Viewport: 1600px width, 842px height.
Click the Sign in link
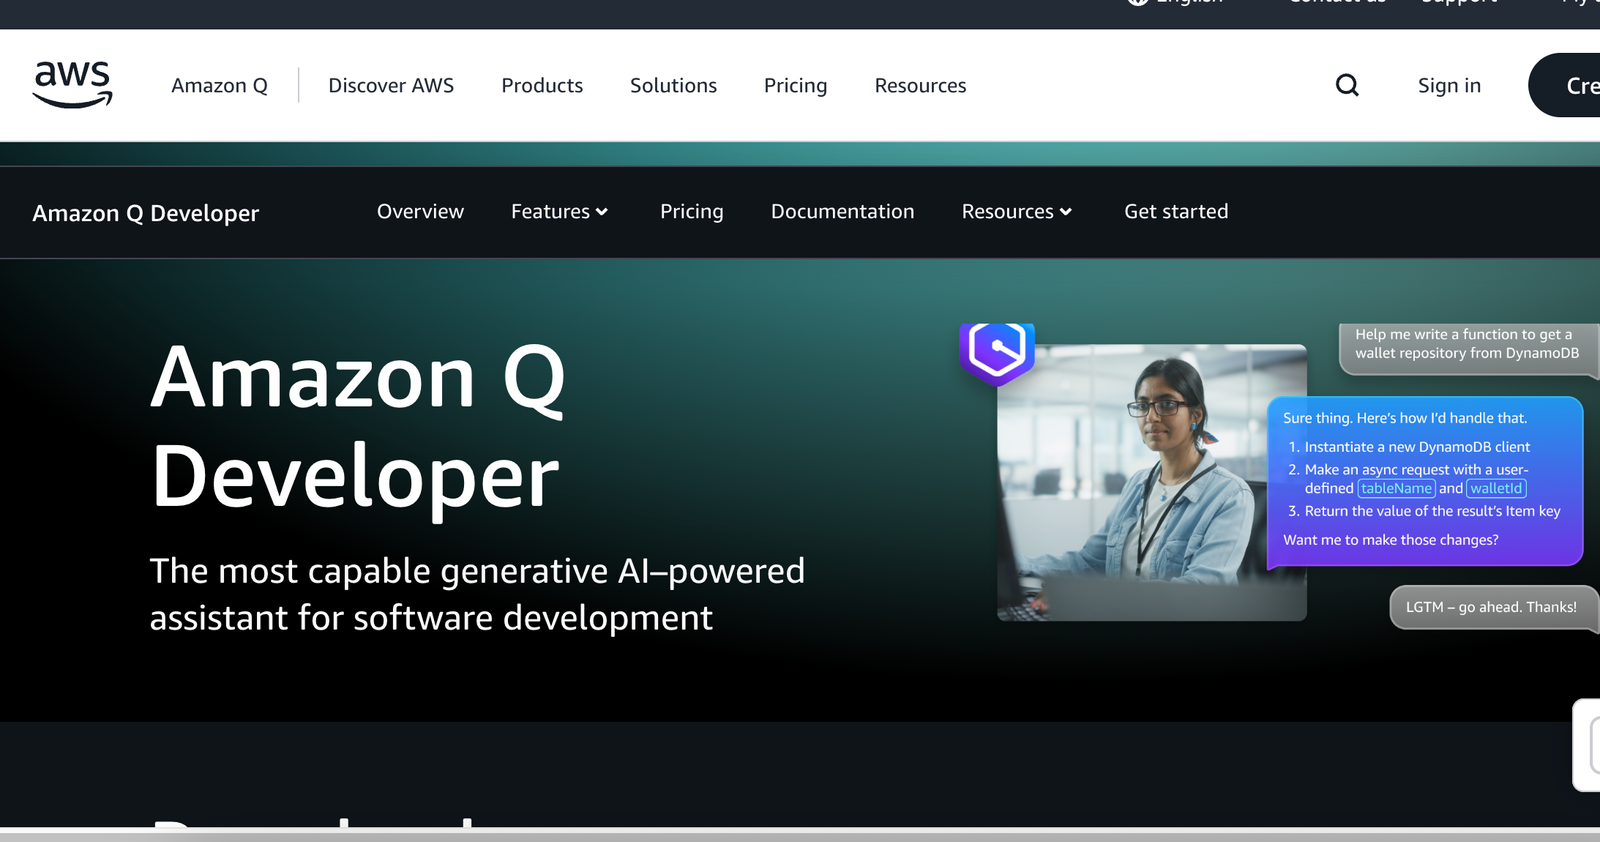pyautogui.click(x=1449, y=86)
